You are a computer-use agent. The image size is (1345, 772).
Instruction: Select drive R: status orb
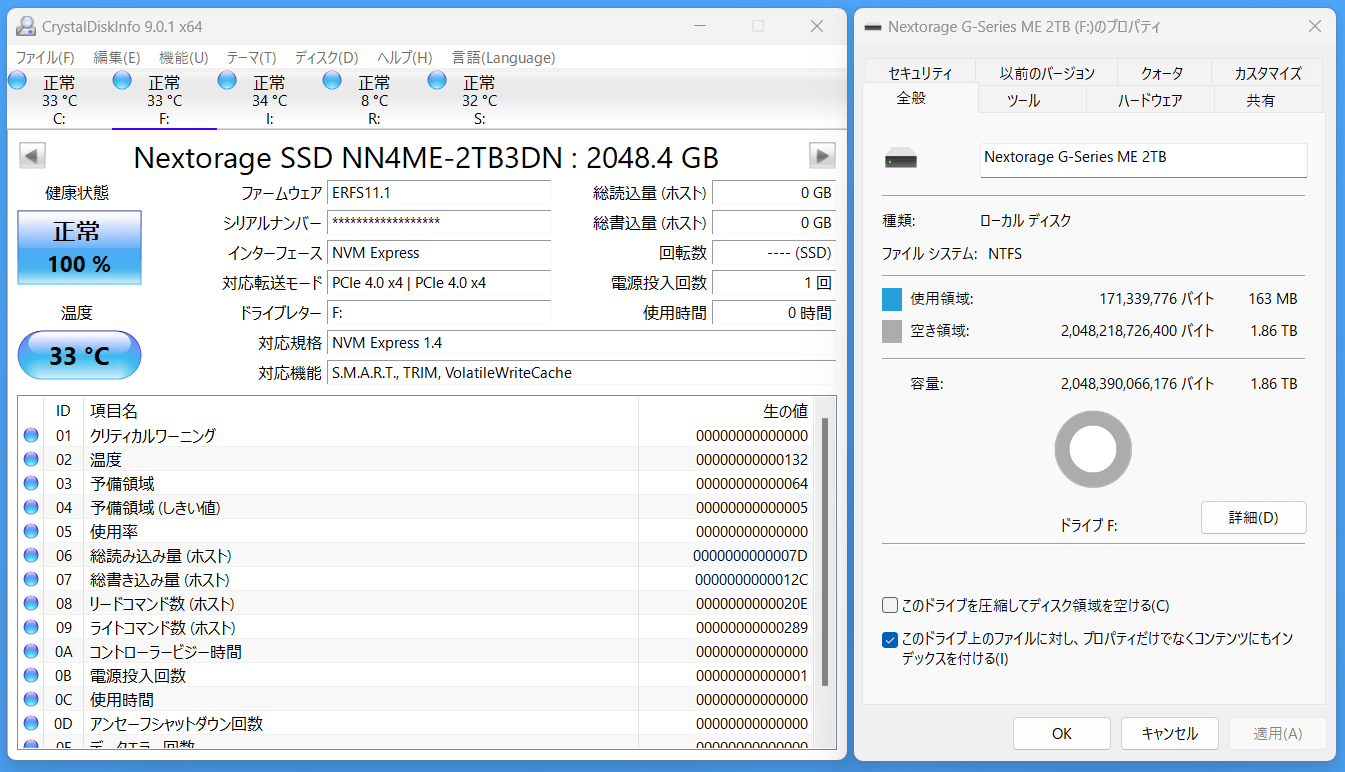click(333, 81)
